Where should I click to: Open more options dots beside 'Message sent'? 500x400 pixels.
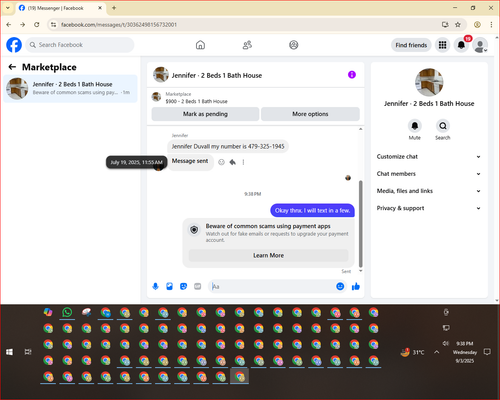point(243,162)
